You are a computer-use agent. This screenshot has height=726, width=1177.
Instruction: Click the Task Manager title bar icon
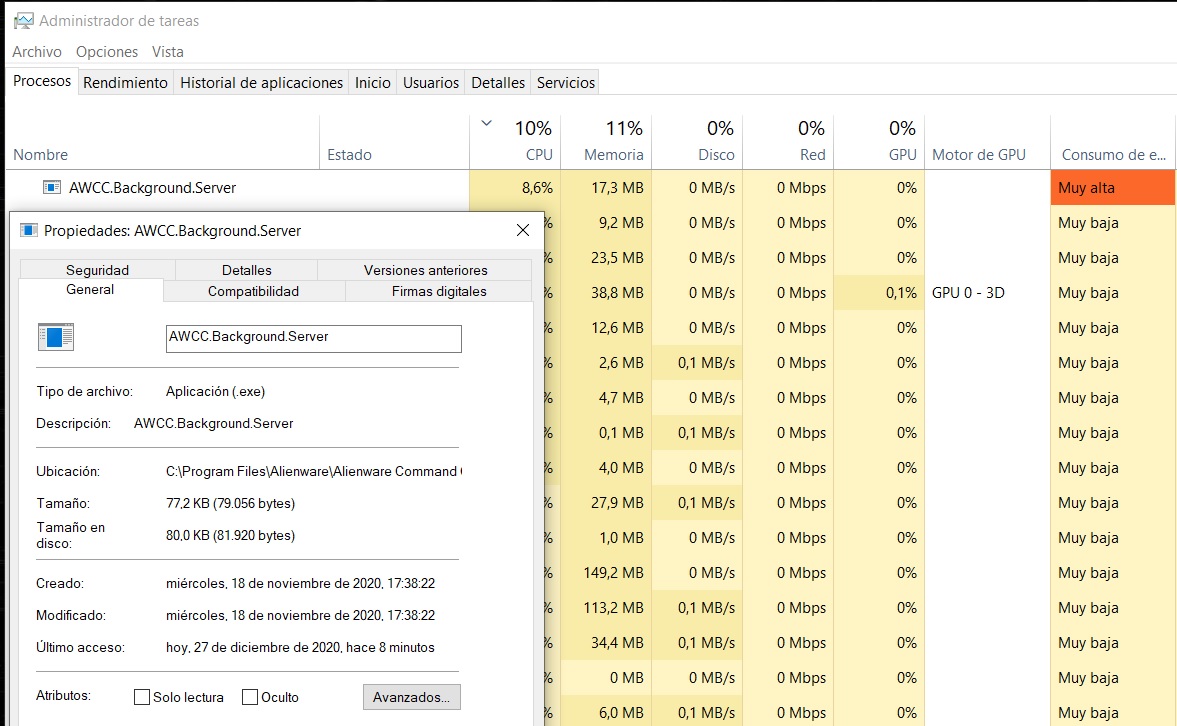point(24,21)
